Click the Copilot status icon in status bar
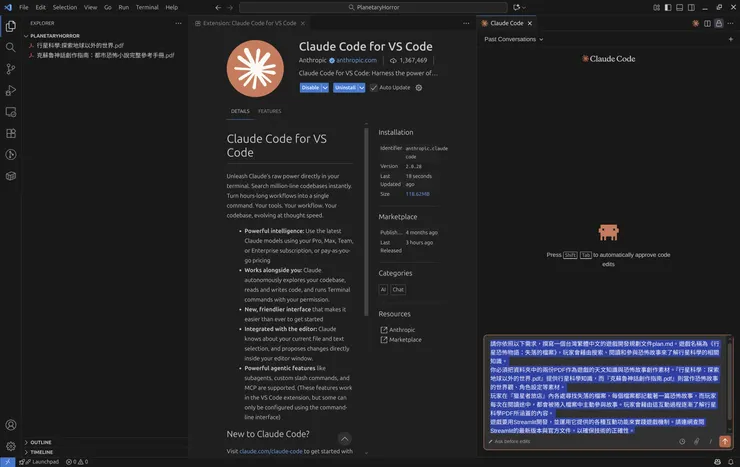Screen dimensions: 740x467 (x=717, y=462)
